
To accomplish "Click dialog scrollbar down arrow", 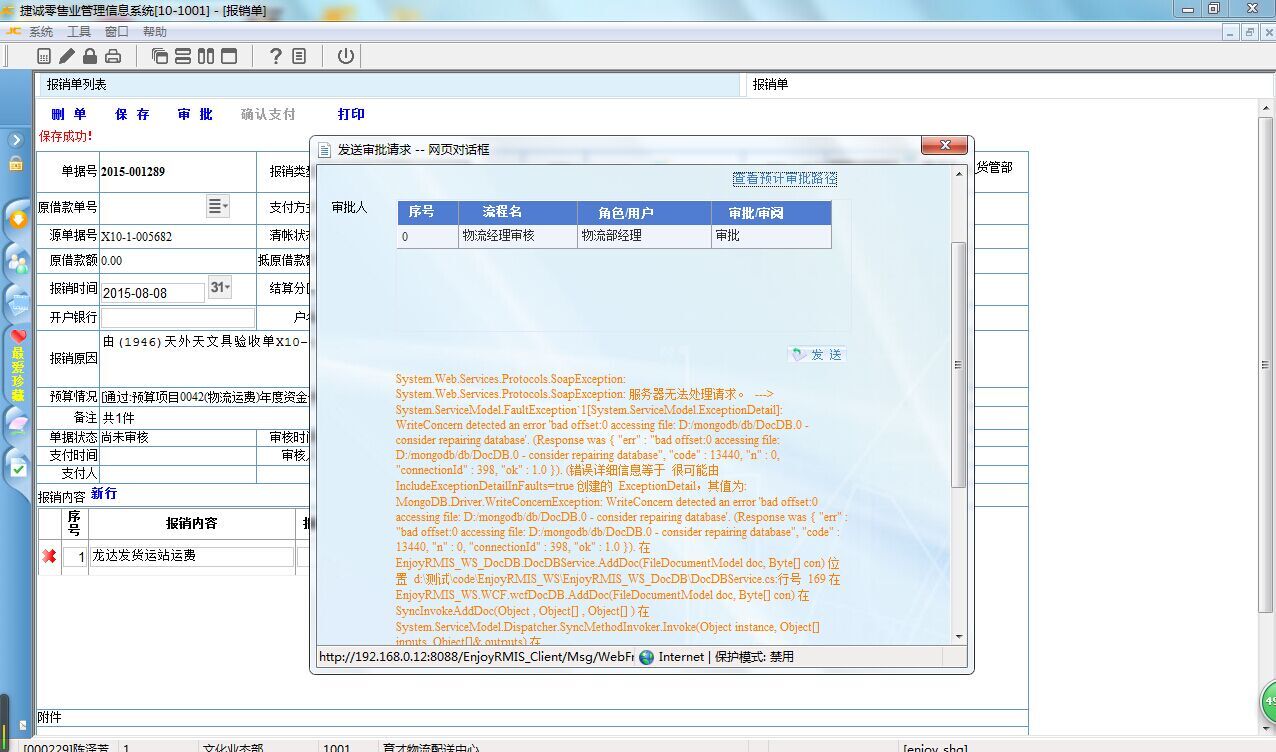I will tap(958, 636).
